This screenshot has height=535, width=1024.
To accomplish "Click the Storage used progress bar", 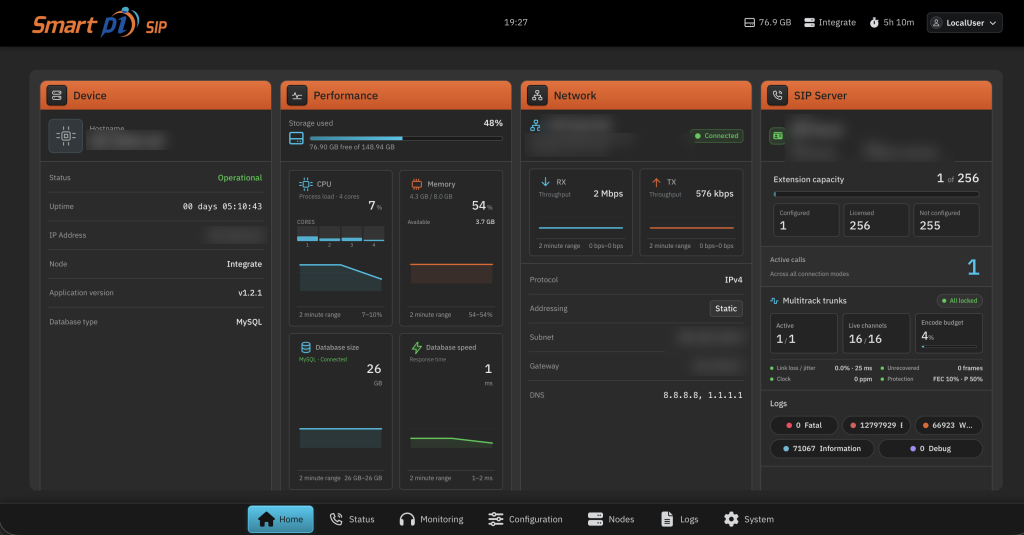I will tap(406, 138).
